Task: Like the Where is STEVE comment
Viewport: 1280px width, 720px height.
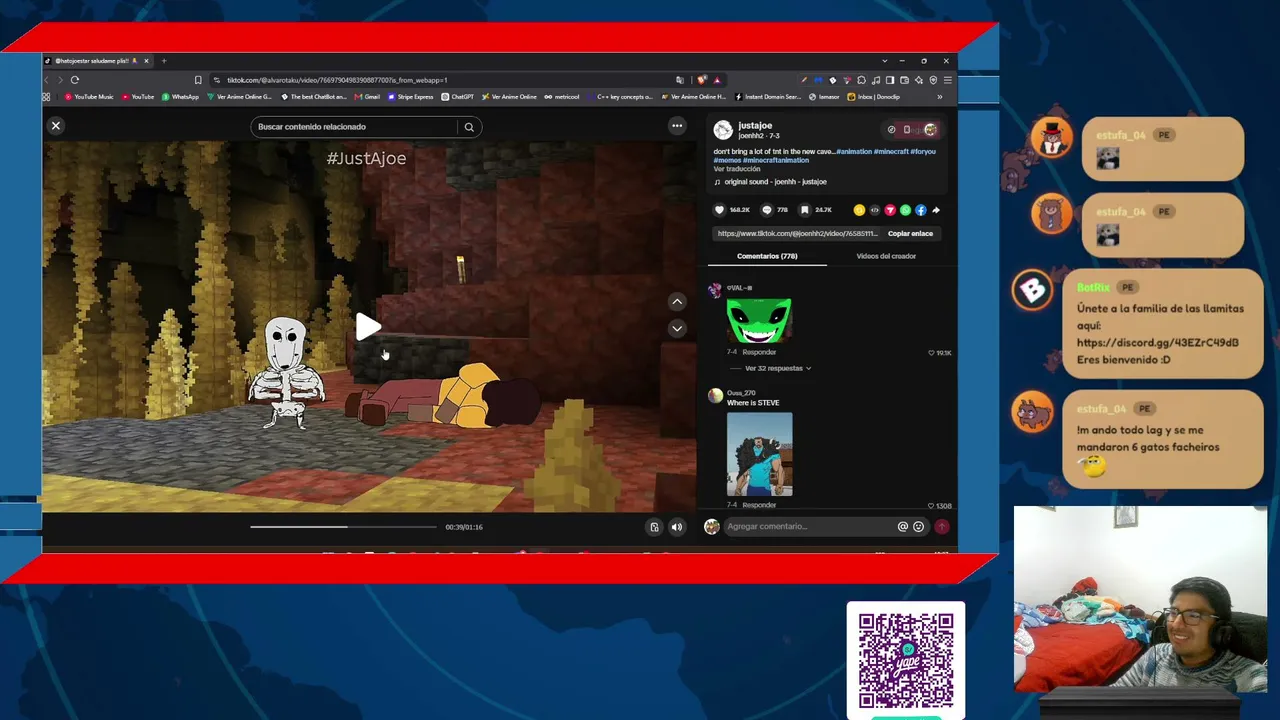Action: click(x=932, y=506)
